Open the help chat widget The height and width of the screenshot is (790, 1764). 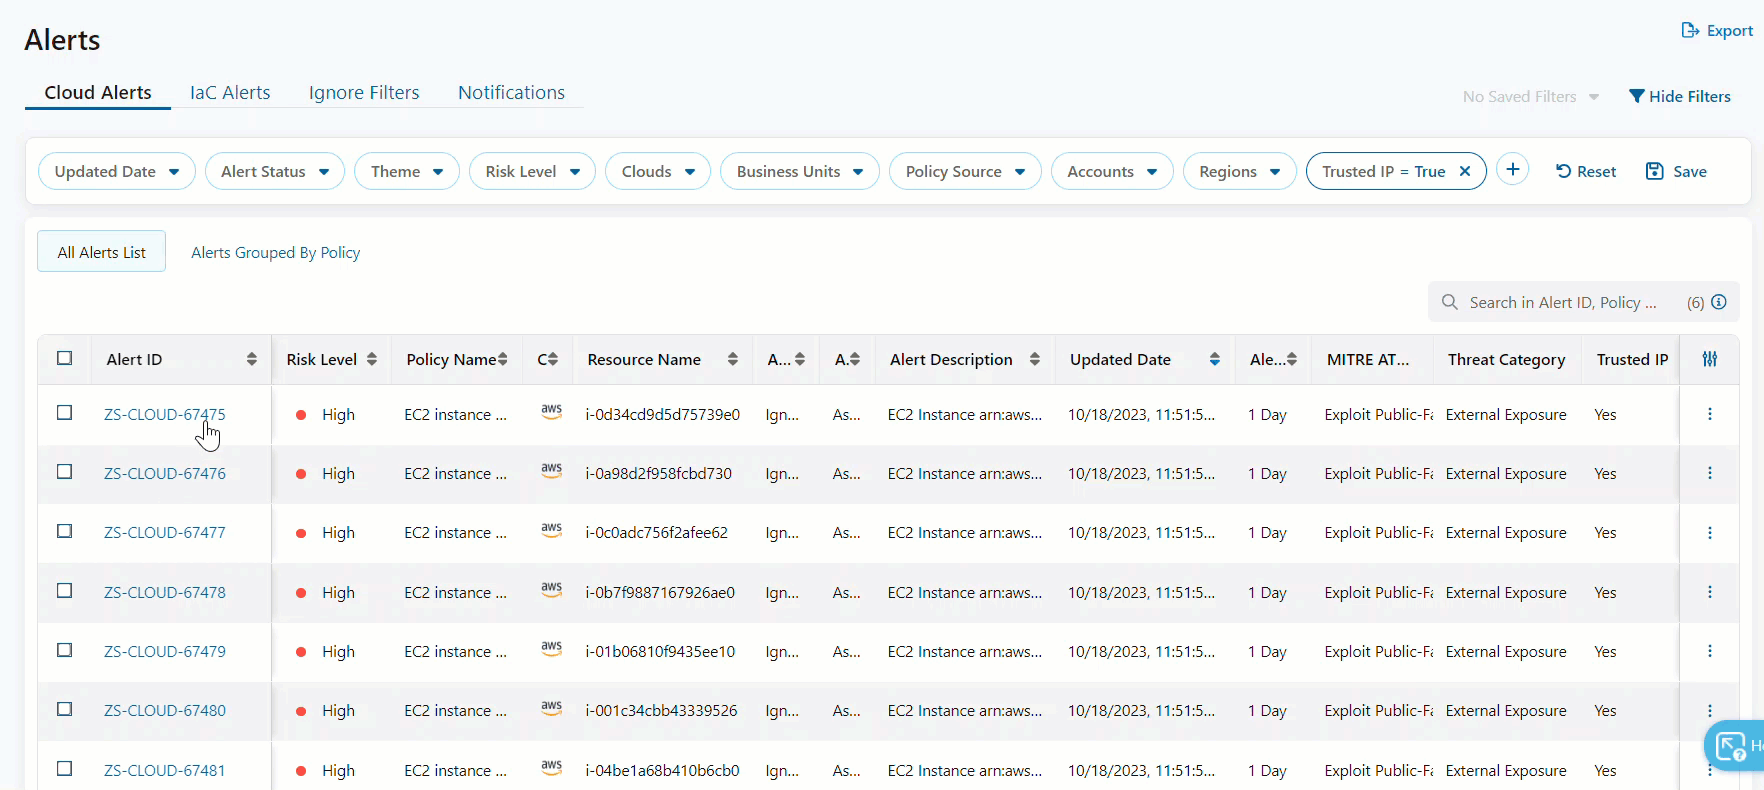[x=1734, y=745]
